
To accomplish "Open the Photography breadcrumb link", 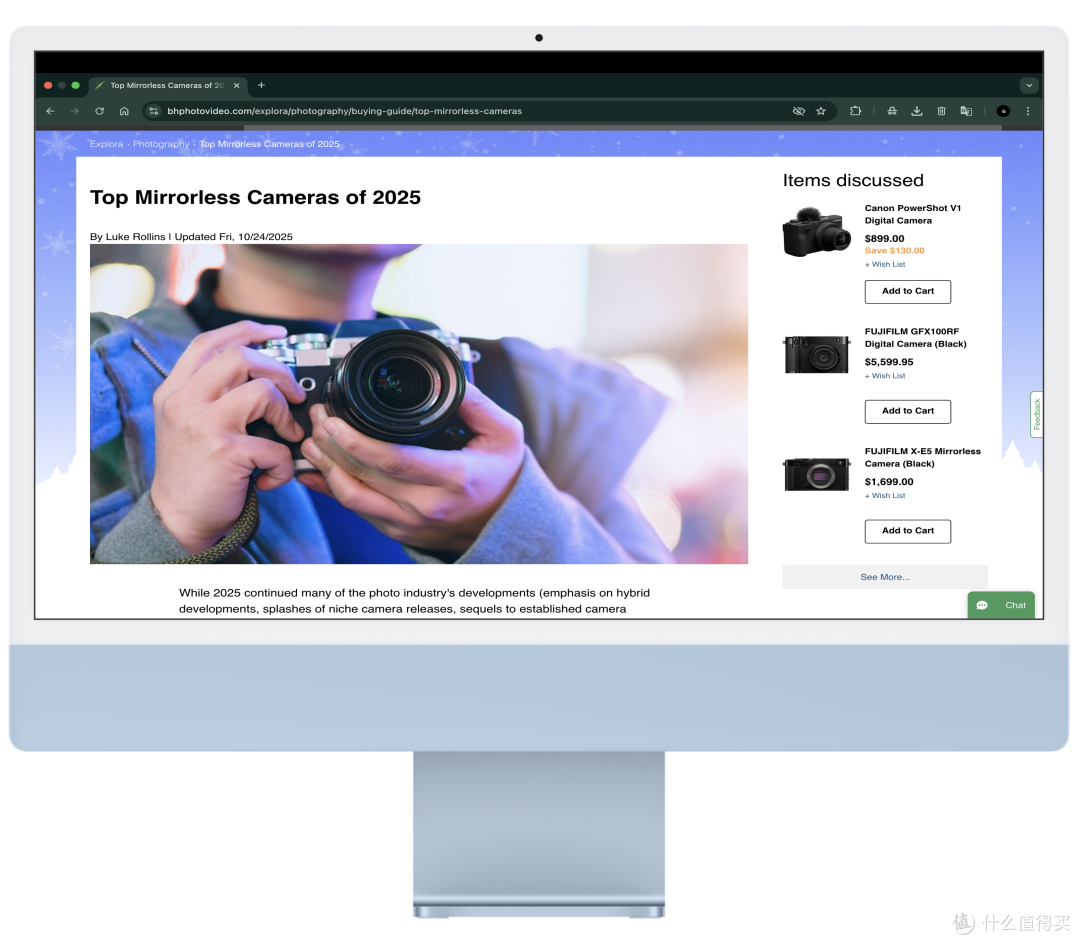I will pos(161,144).
